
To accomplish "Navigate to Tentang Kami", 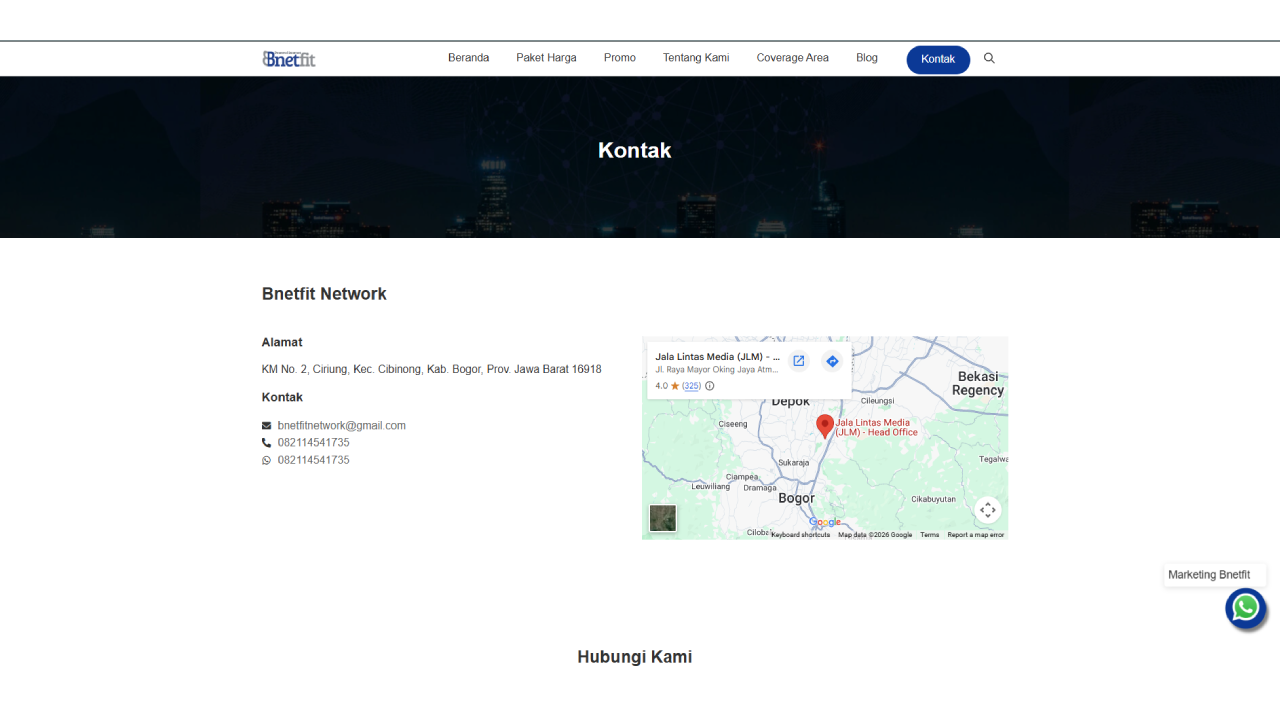I will [x=696, y=58].
